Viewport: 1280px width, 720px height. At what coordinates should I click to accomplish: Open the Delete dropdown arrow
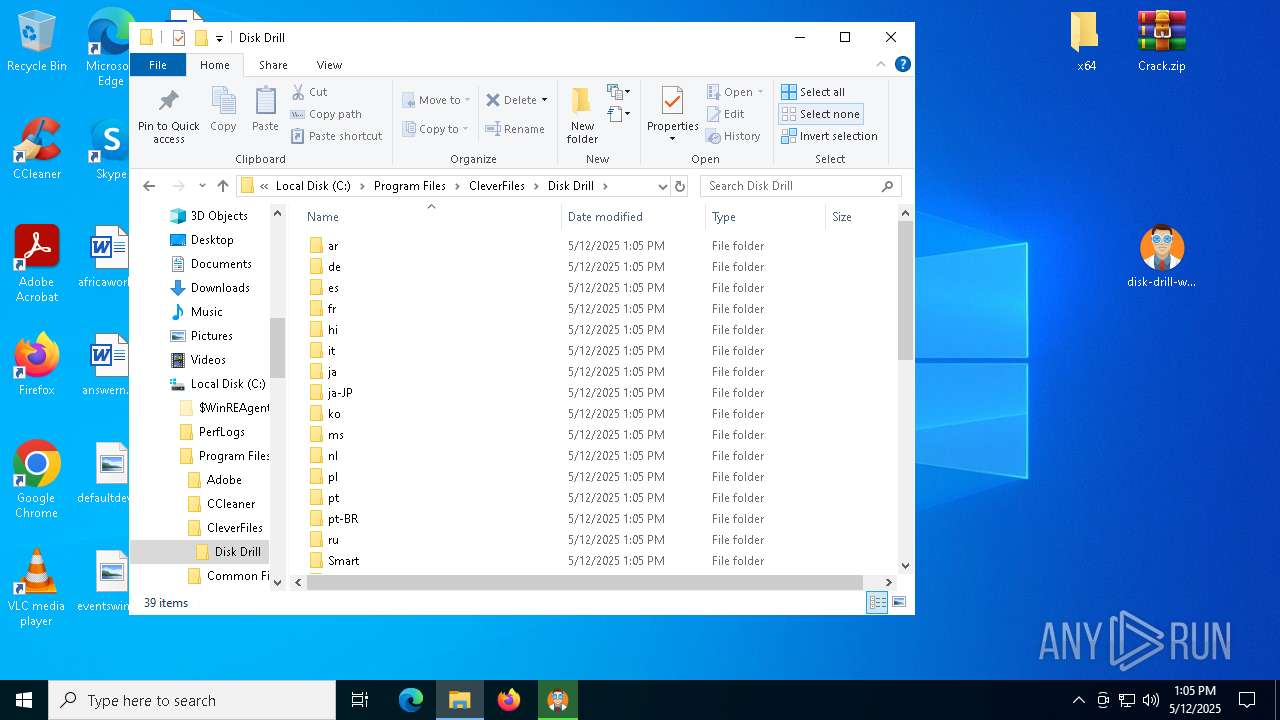coord(544,100)
